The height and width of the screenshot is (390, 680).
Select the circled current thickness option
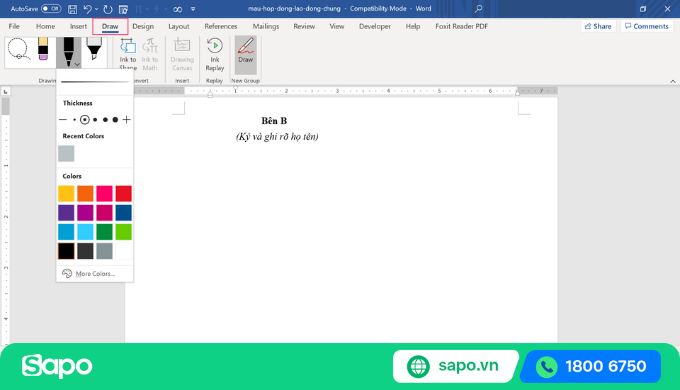coord(85,120)
